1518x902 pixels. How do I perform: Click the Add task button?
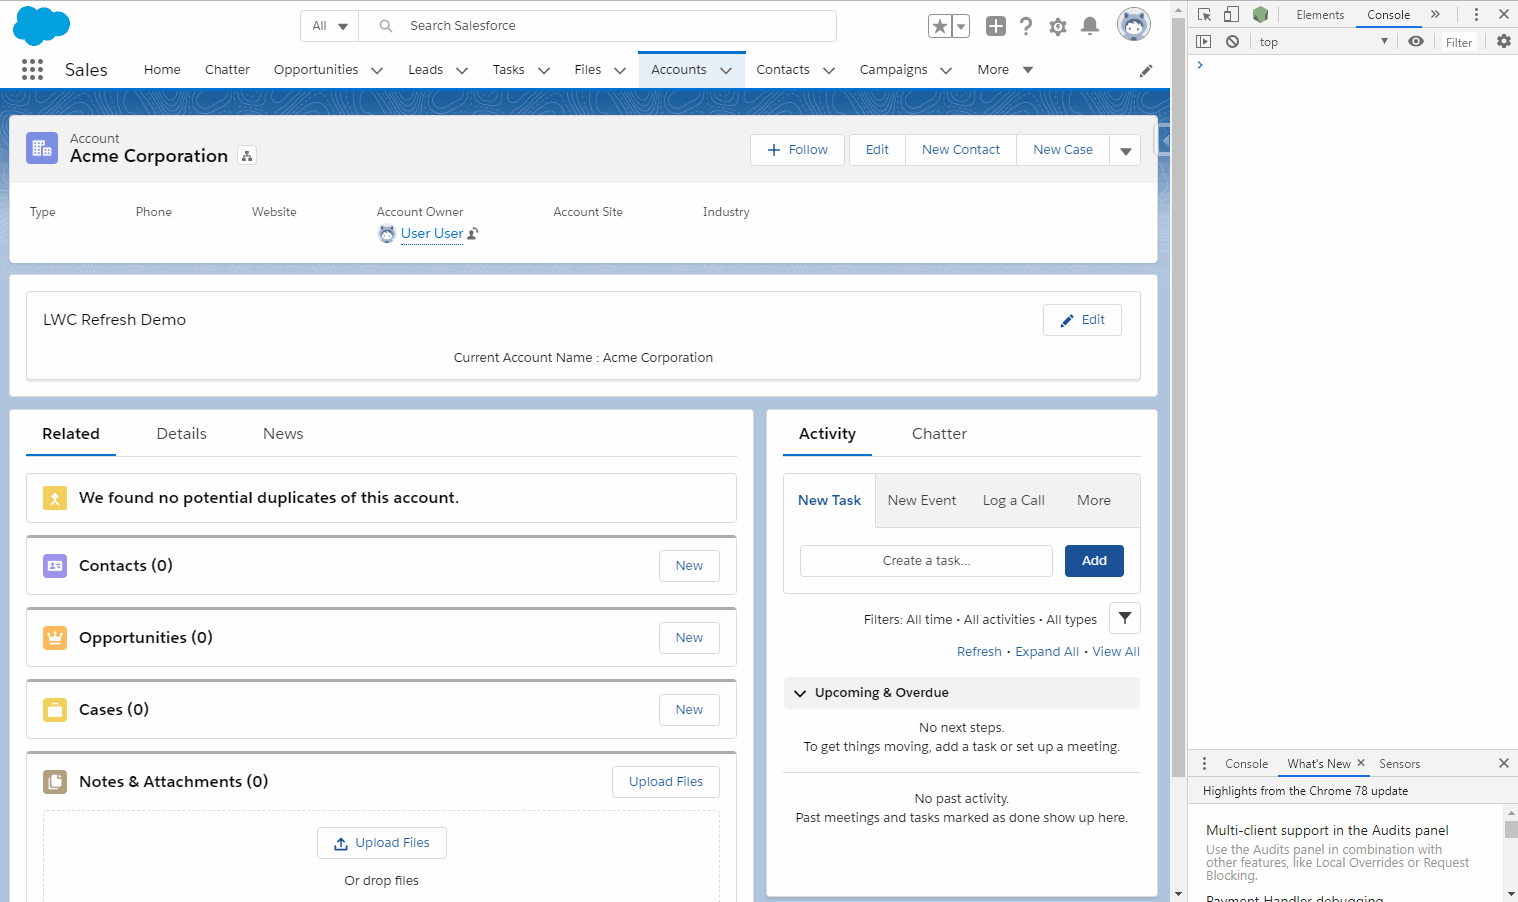click(1094, 561)
